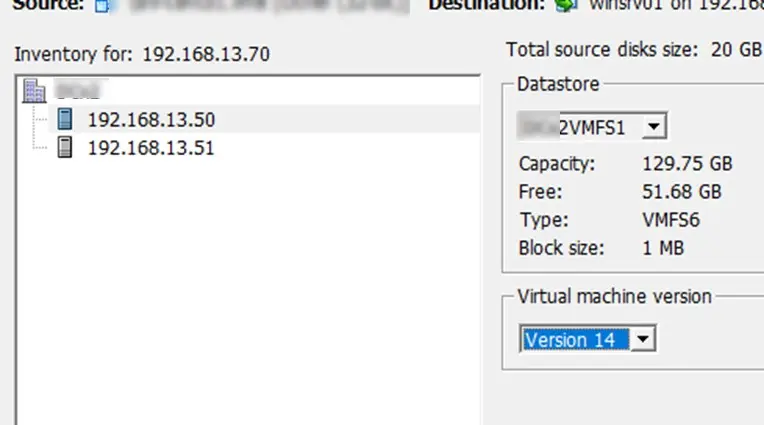Click the blue source machine icon
This screenshot has height=425, width=764.
point(102,5)
